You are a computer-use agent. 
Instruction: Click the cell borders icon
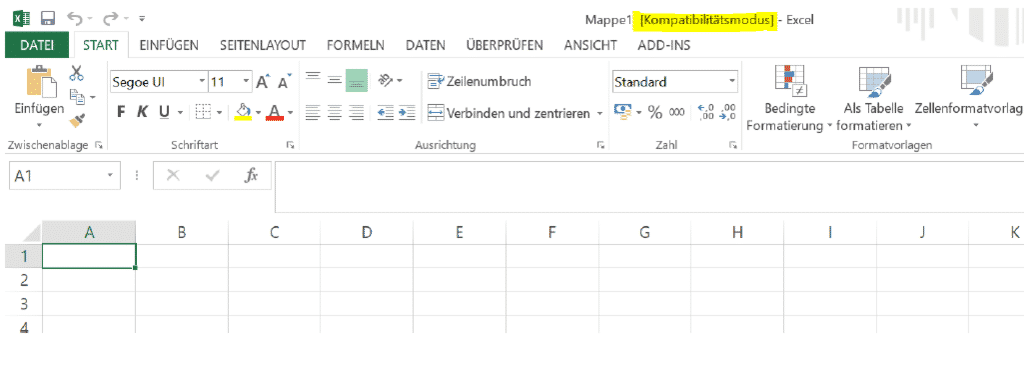coord(204,112)
